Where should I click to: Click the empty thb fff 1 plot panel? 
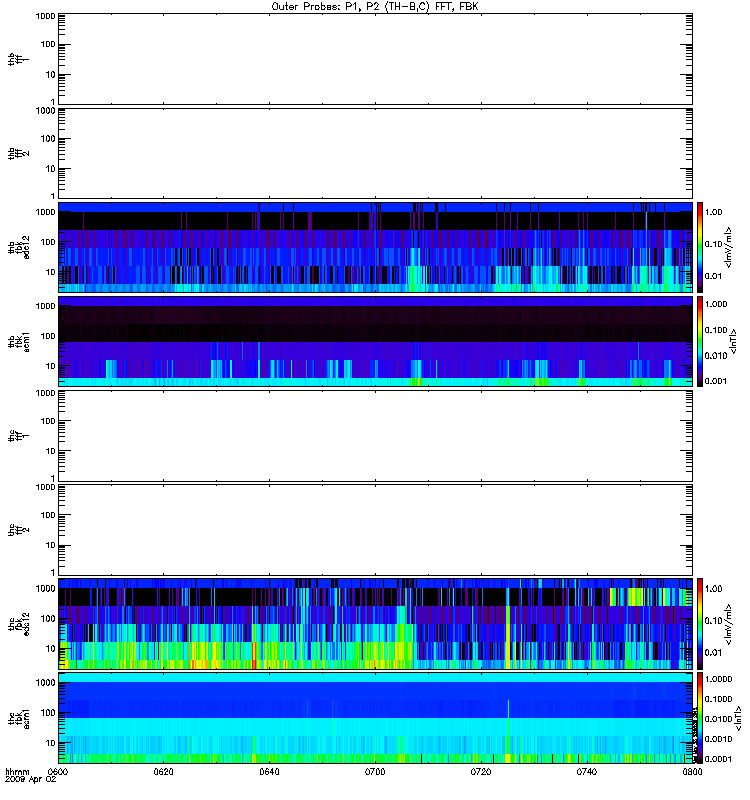(375, 59)
